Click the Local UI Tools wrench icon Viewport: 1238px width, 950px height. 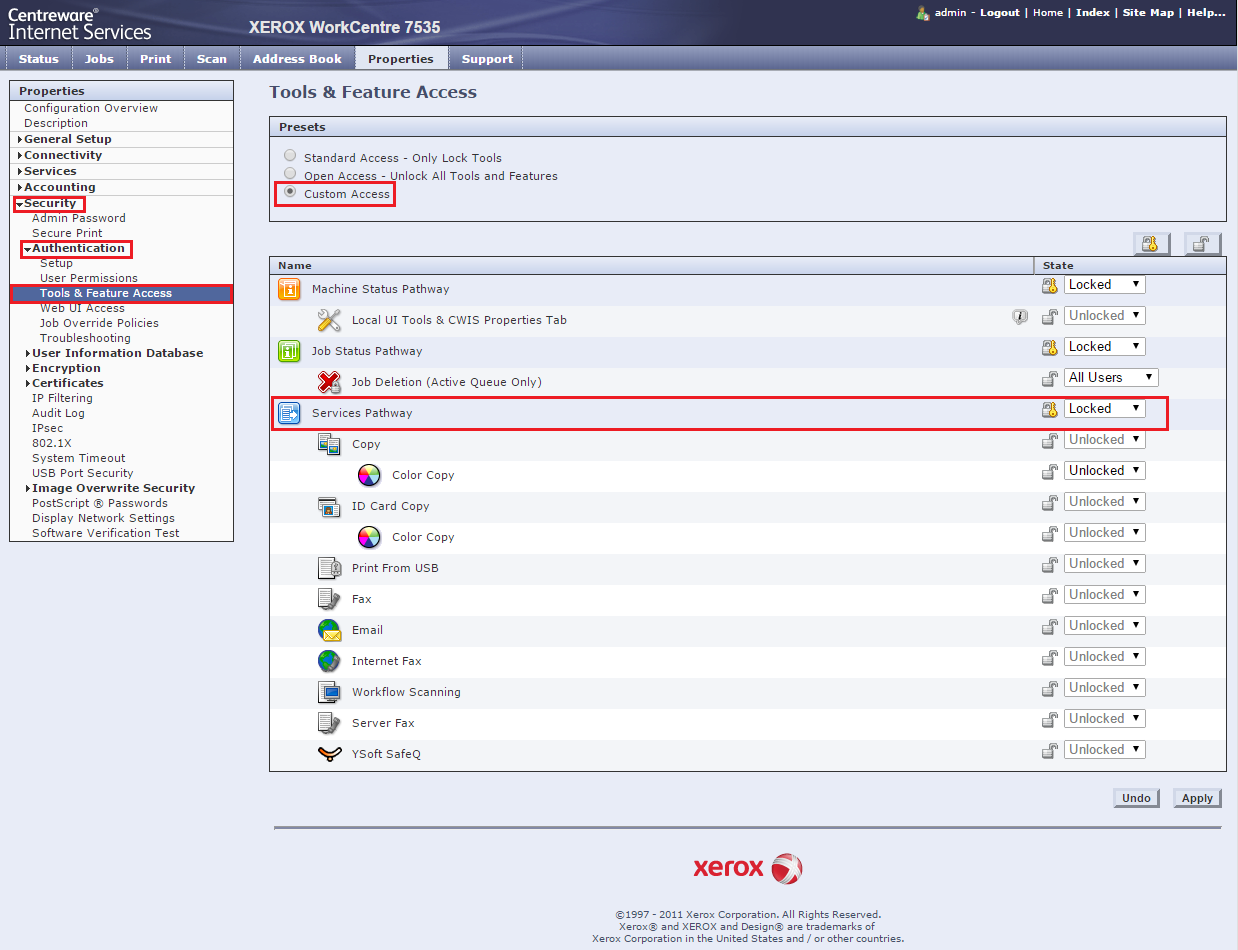329,320
